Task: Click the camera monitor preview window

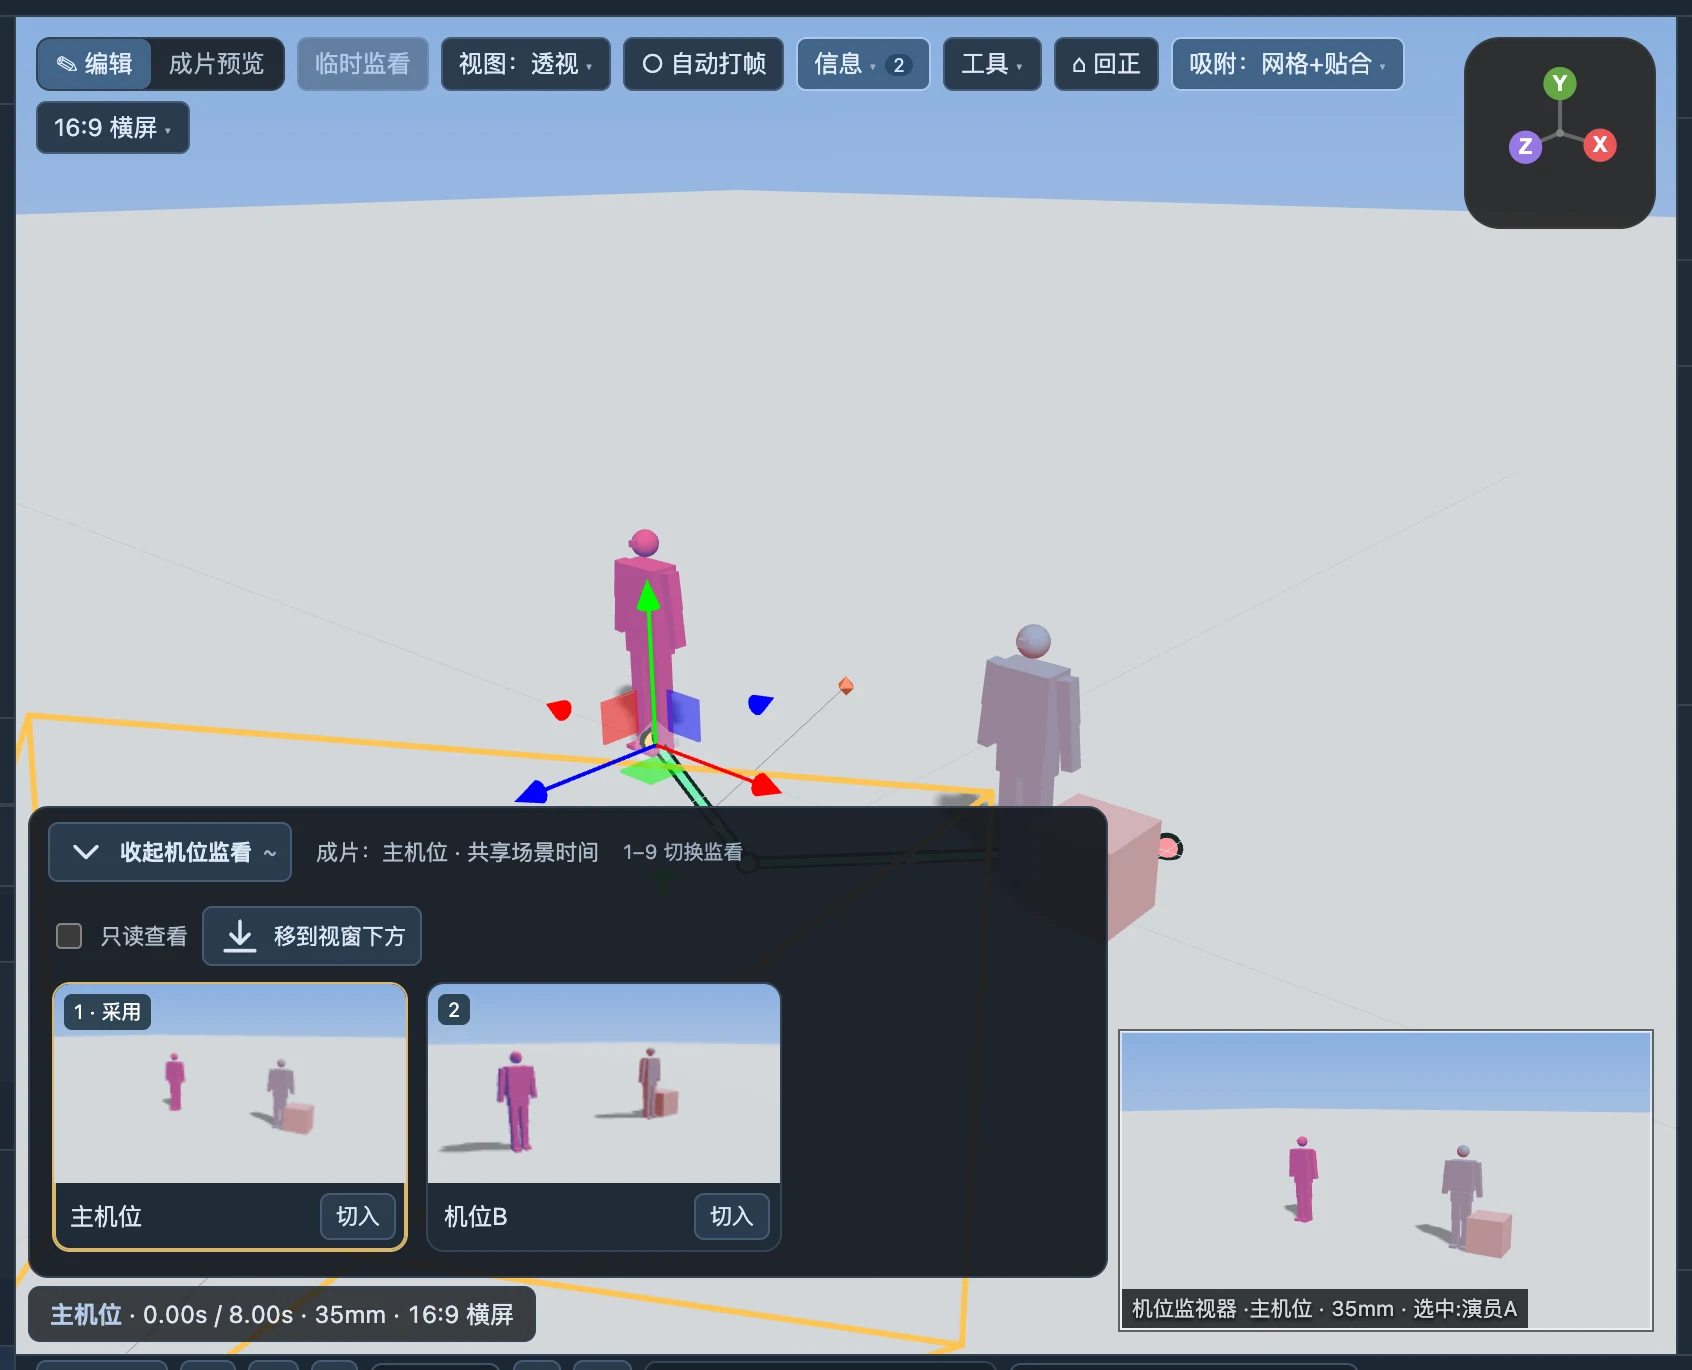Action: (1386, 1180)
